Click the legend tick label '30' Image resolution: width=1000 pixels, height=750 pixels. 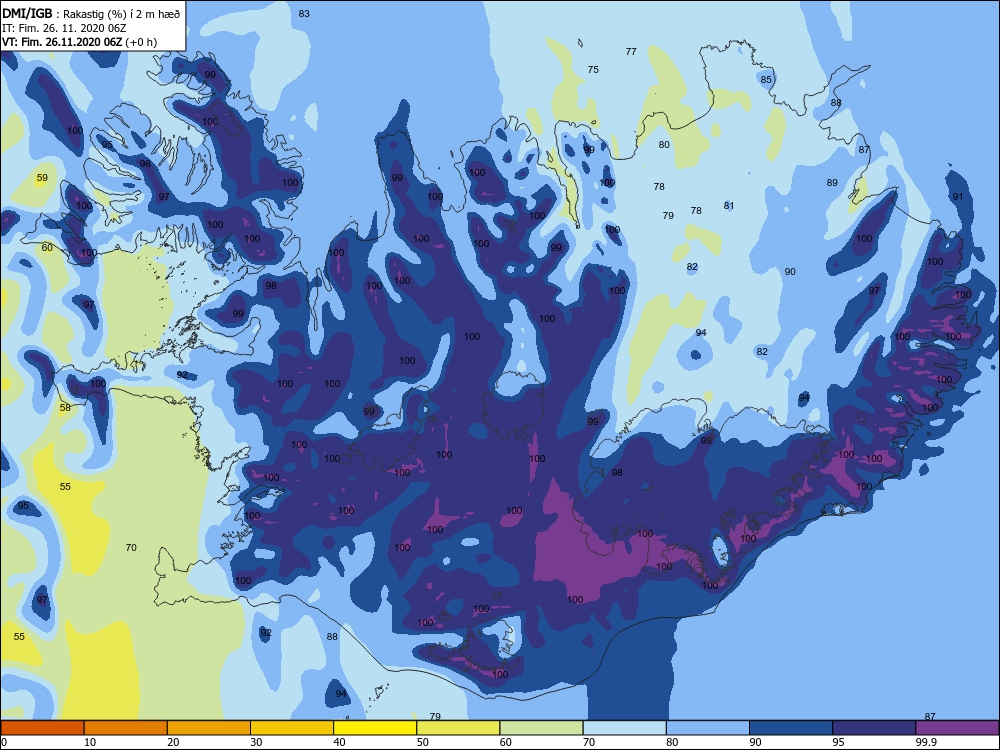pos(256,742)
